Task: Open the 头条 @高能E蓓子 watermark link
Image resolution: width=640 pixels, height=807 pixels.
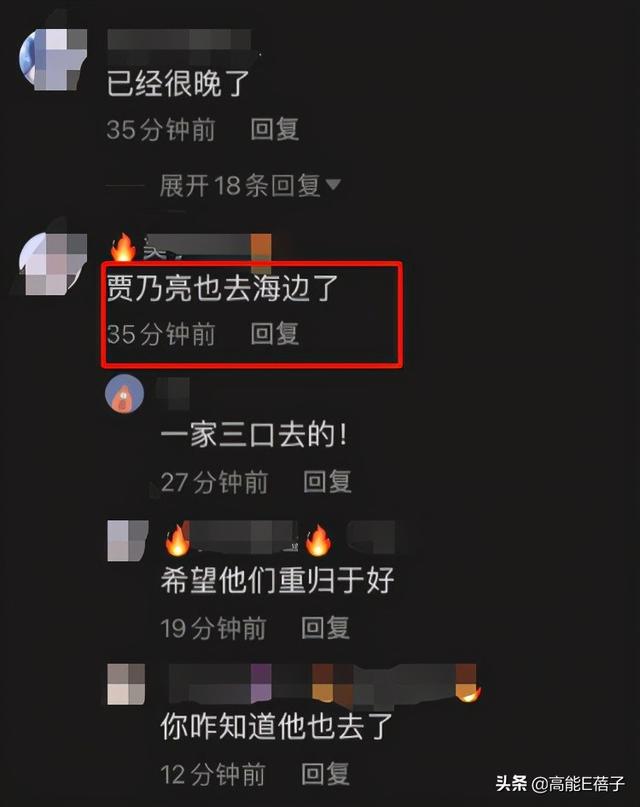Action: [560, 784]
